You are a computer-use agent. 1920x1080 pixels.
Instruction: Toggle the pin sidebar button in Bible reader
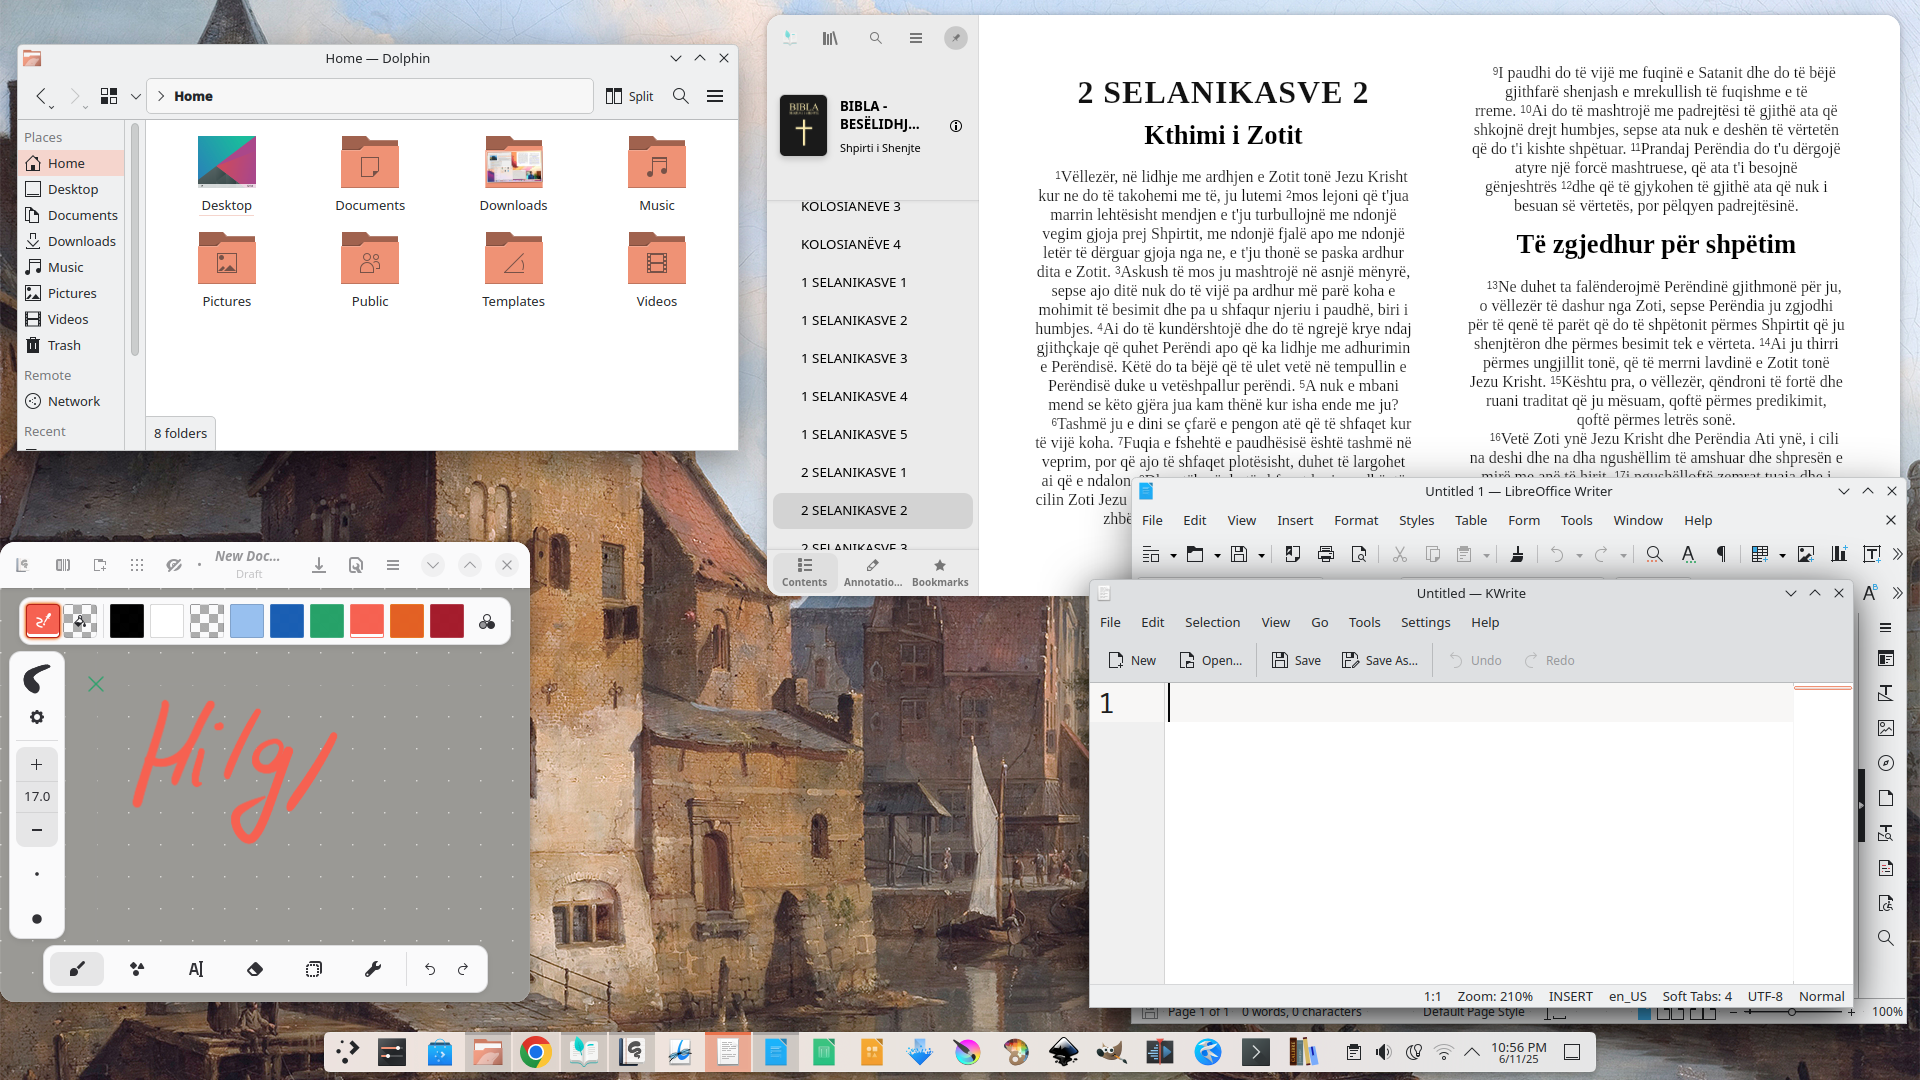[x=956, y=38]
